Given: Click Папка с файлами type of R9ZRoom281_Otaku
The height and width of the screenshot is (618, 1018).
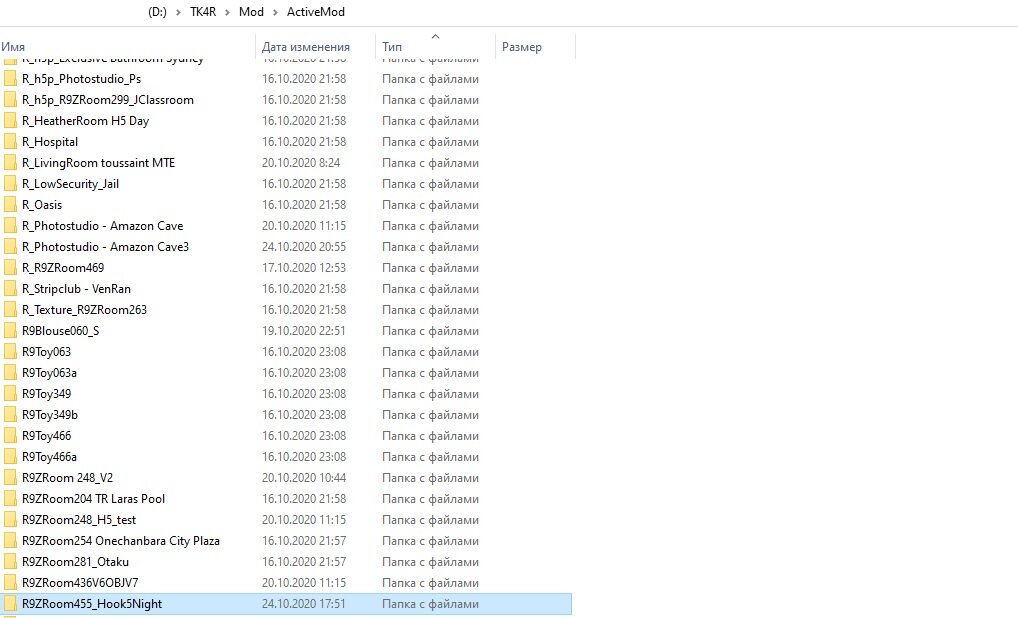Looking at the screenshot, I should (x=430, y=562).
